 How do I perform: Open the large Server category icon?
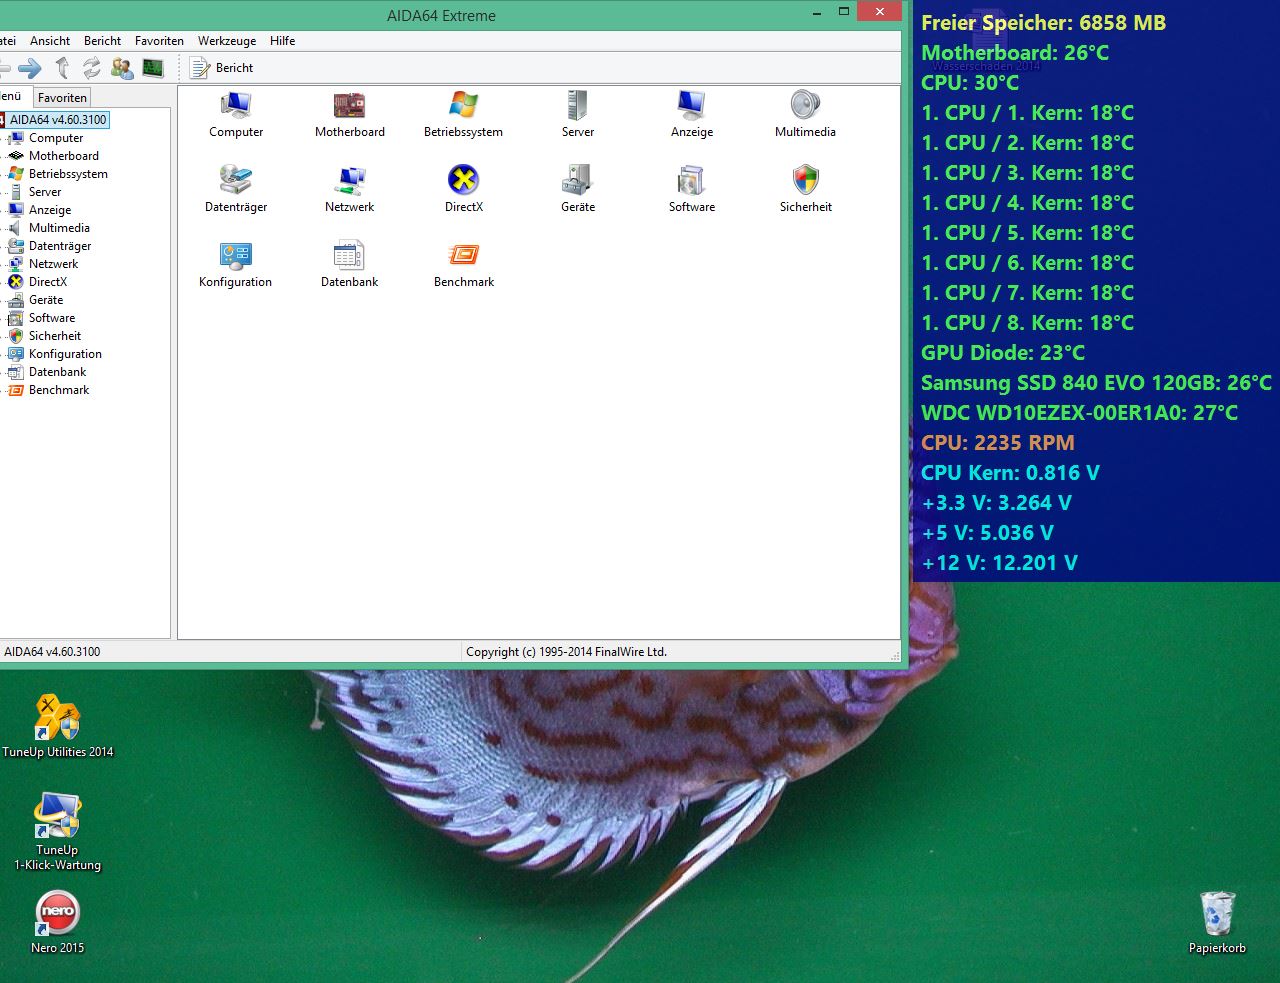tap(577, 105)
